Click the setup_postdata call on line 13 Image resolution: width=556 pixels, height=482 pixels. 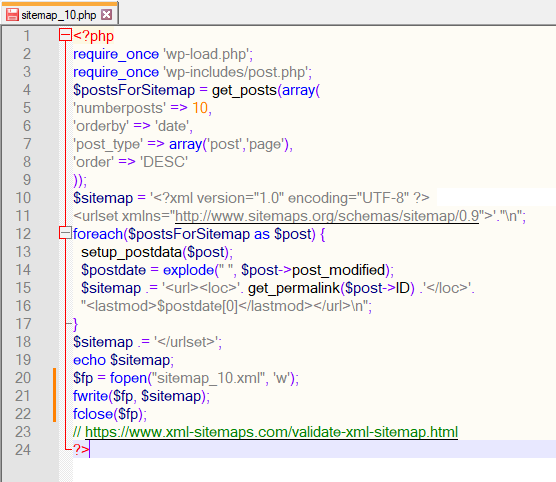coord(131,252)
